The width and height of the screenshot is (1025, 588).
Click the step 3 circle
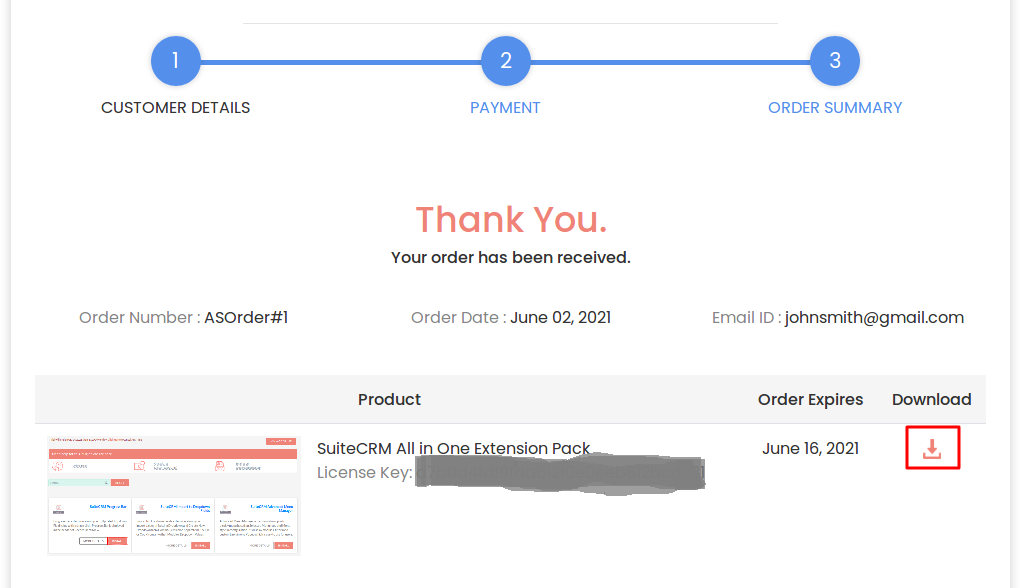[835, 61]
